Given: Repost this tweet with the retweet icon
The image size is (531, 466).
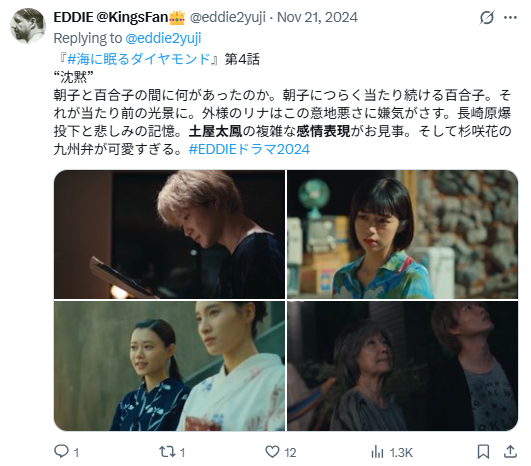Looking at the screenshot, I should coord(167,451).
